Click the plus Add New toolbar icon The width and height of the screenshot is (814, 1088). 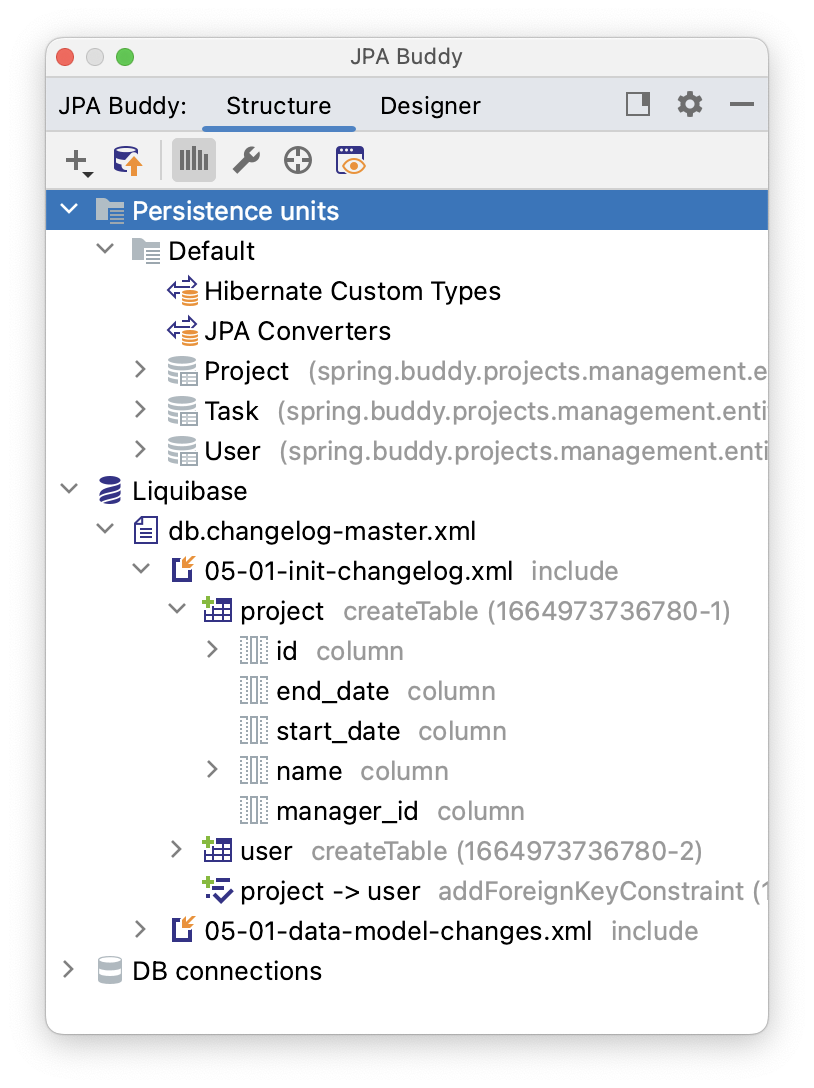(78, 161)
